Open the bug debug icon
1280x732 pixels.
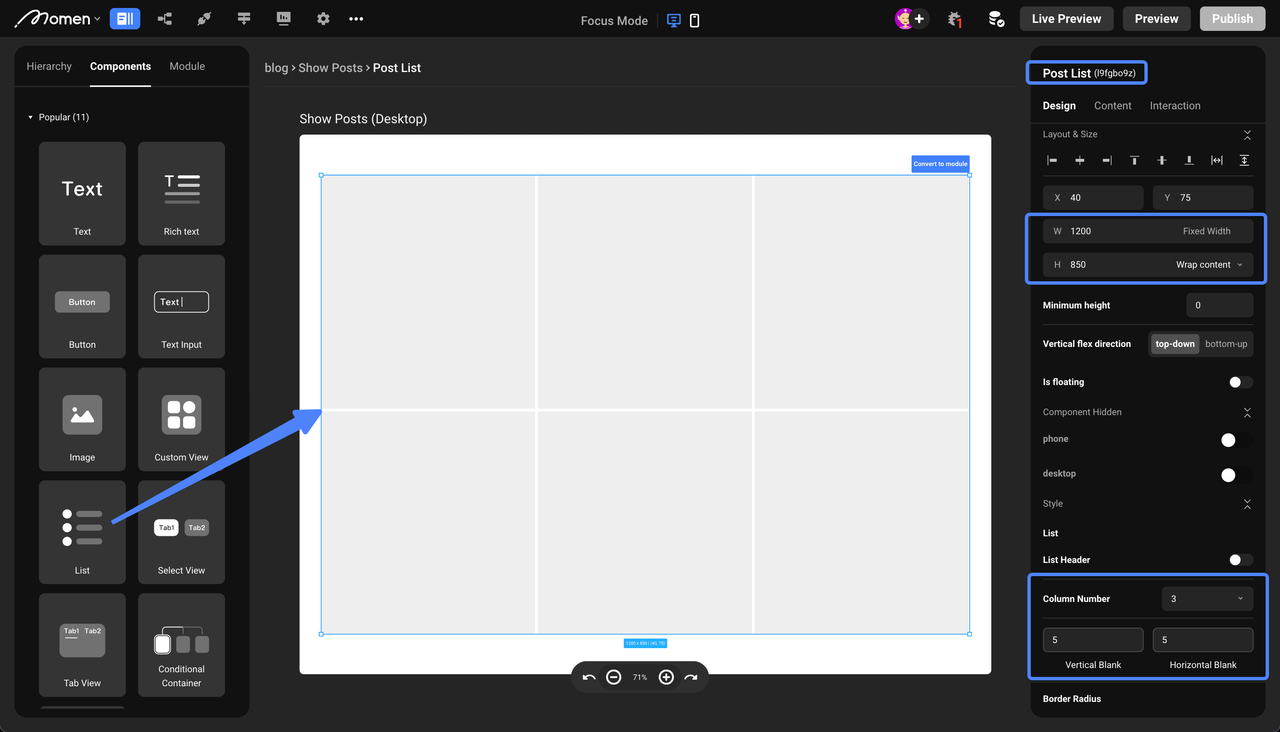pyautogui.click(x=955, y=19)
